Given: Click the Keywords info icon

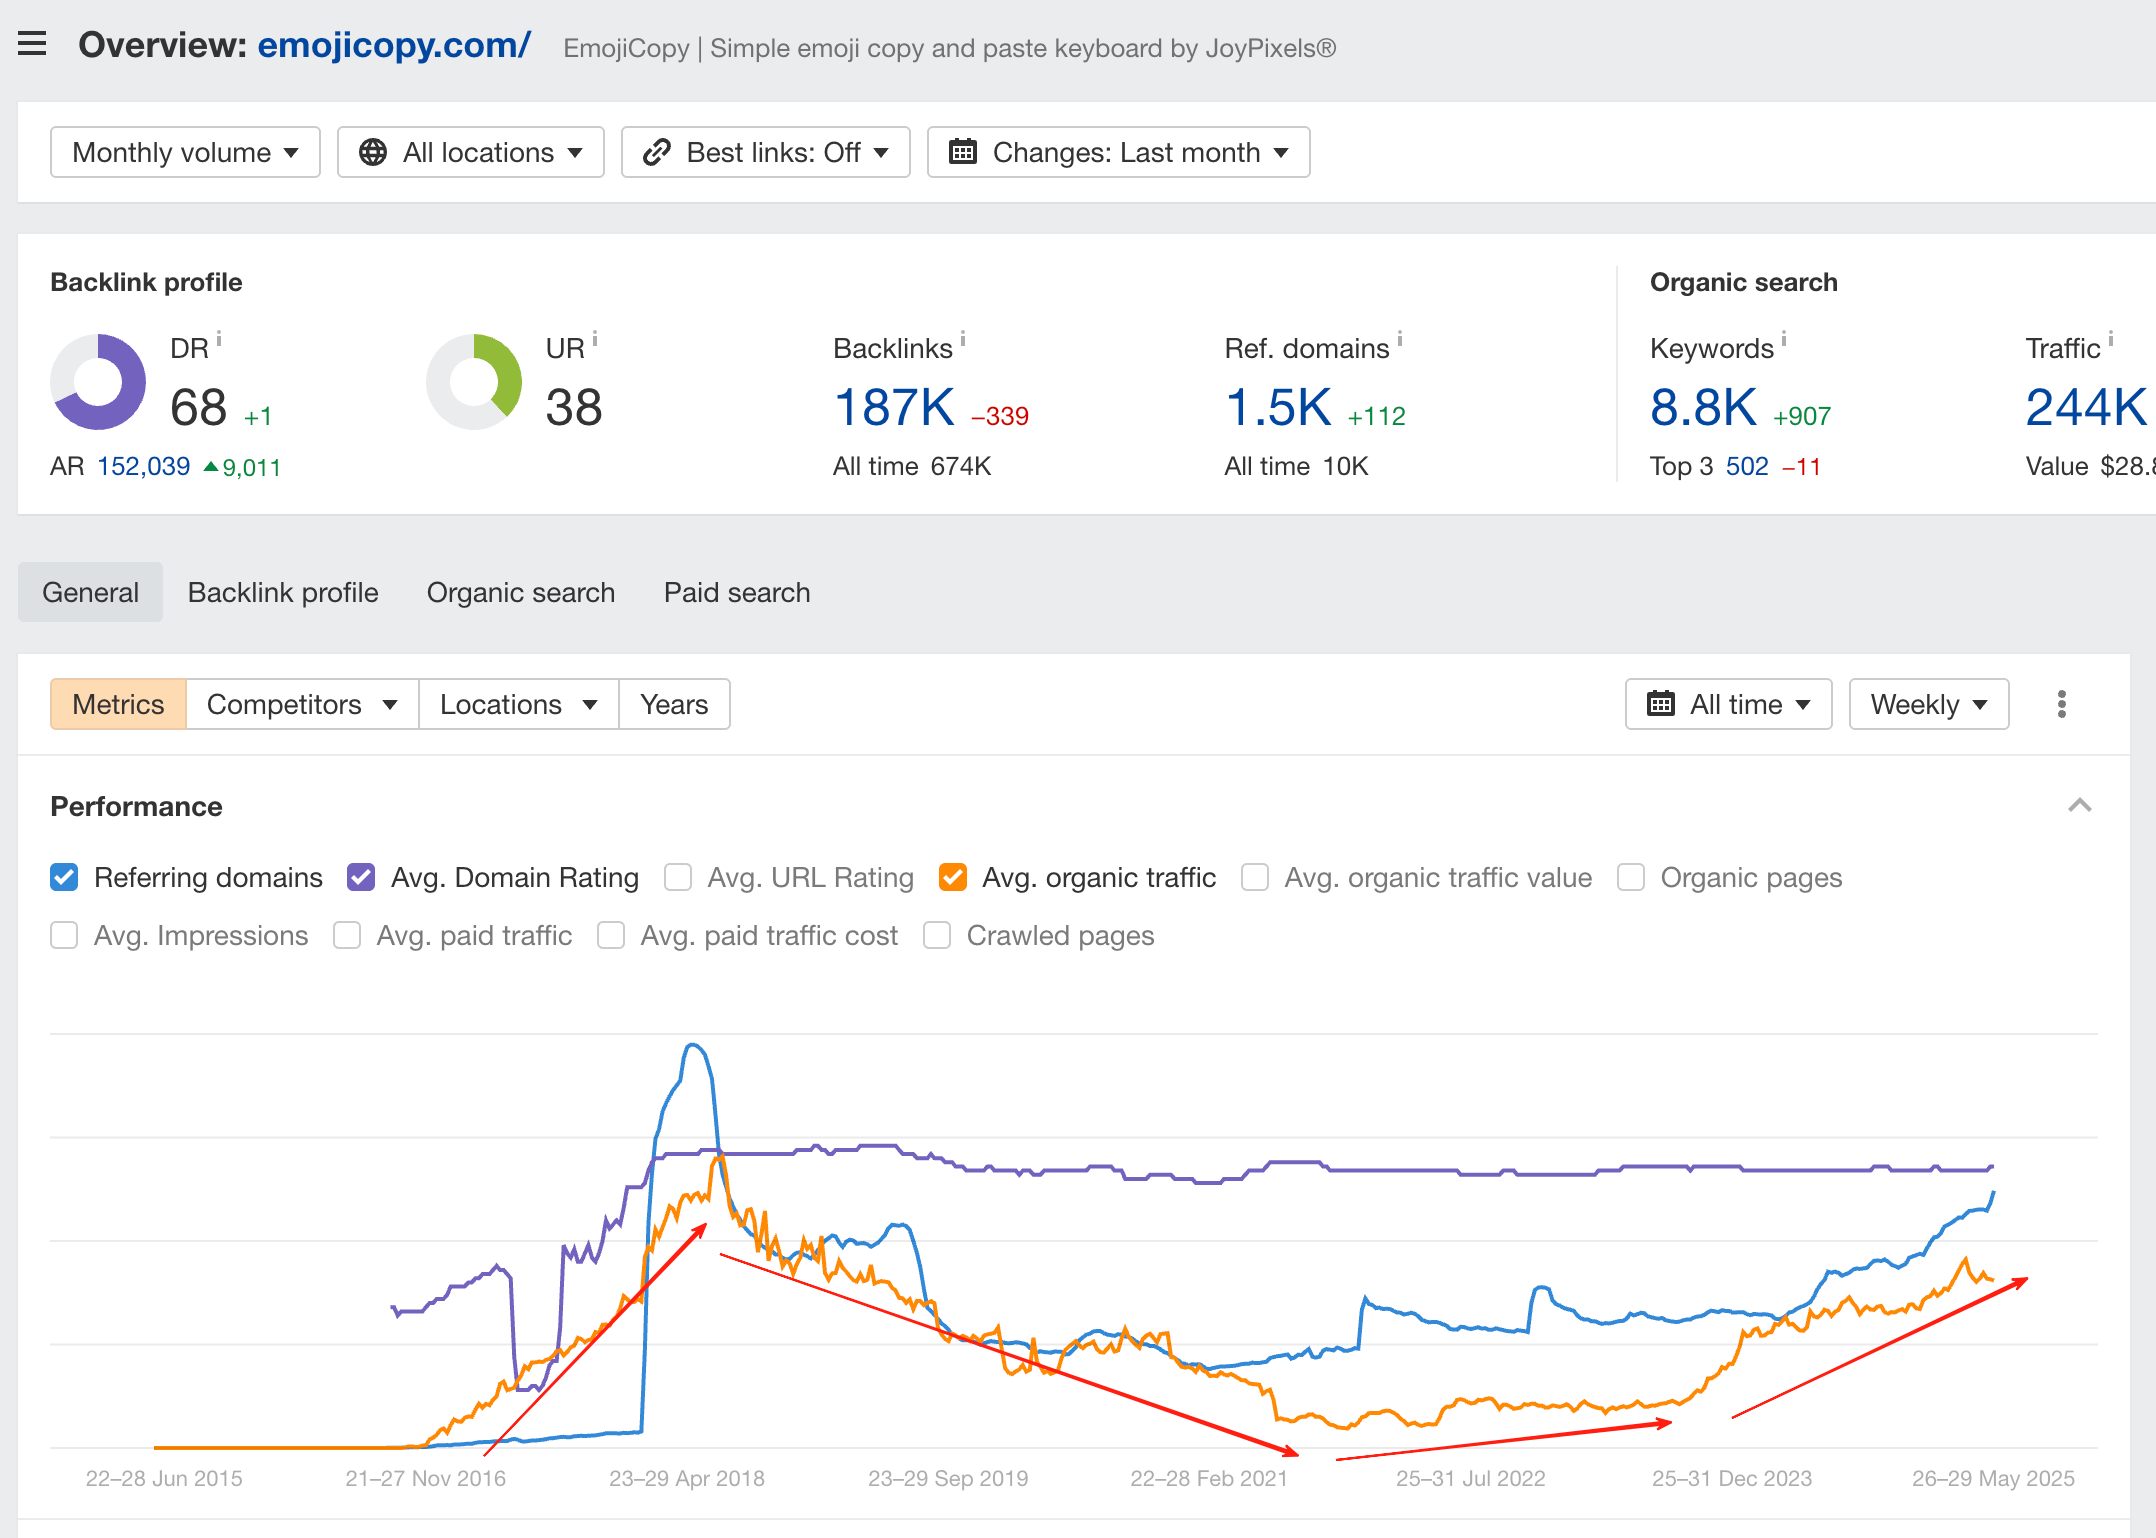Looking at the screenshot, I should click(1784, 339).
